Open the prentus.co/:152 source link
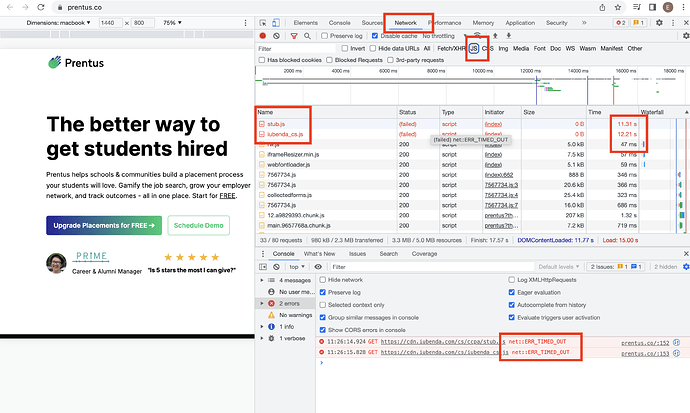Viewport: 690px width, 413px height. 645,343
